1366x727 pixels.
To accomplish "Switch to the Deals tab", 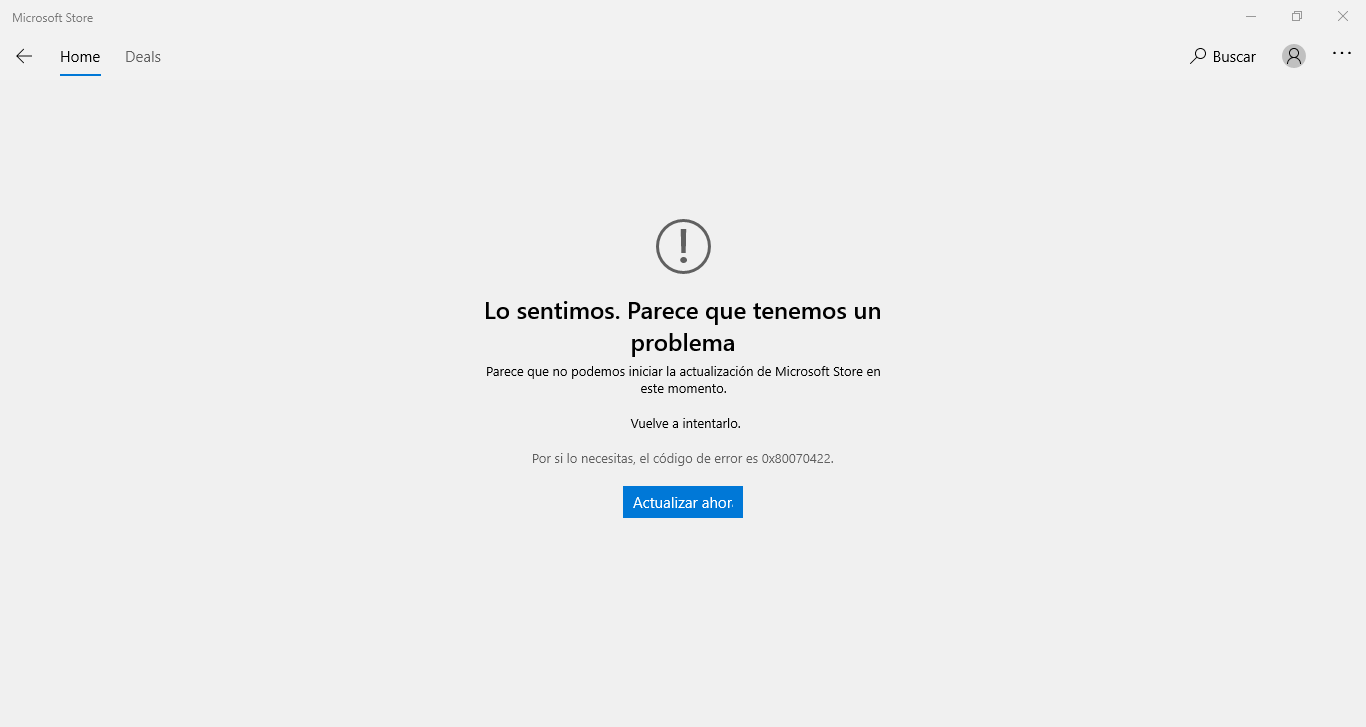I will click(x=143, y=57).
